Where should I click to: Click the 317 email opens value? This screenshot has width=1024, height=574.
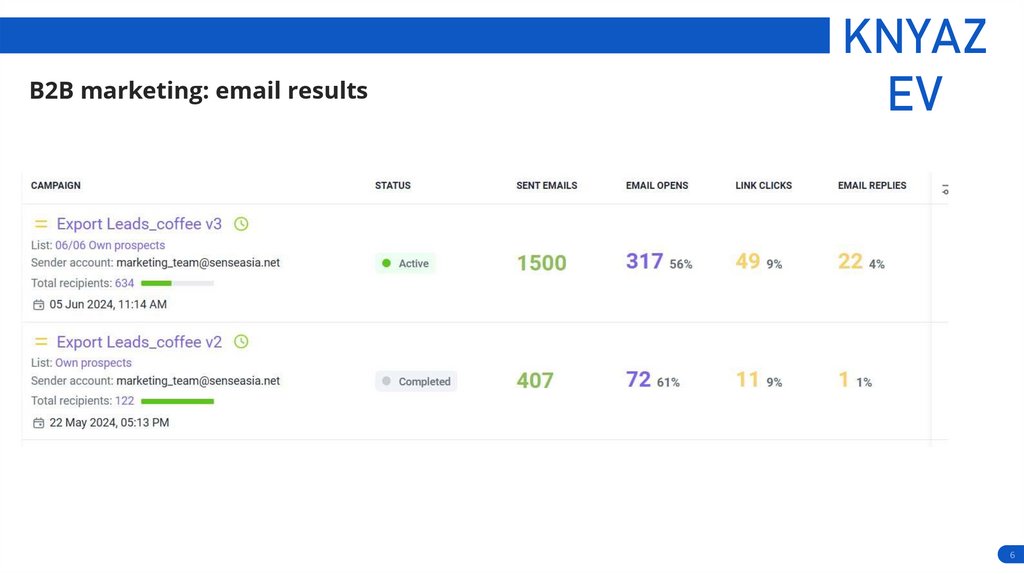tap(644, 261)
